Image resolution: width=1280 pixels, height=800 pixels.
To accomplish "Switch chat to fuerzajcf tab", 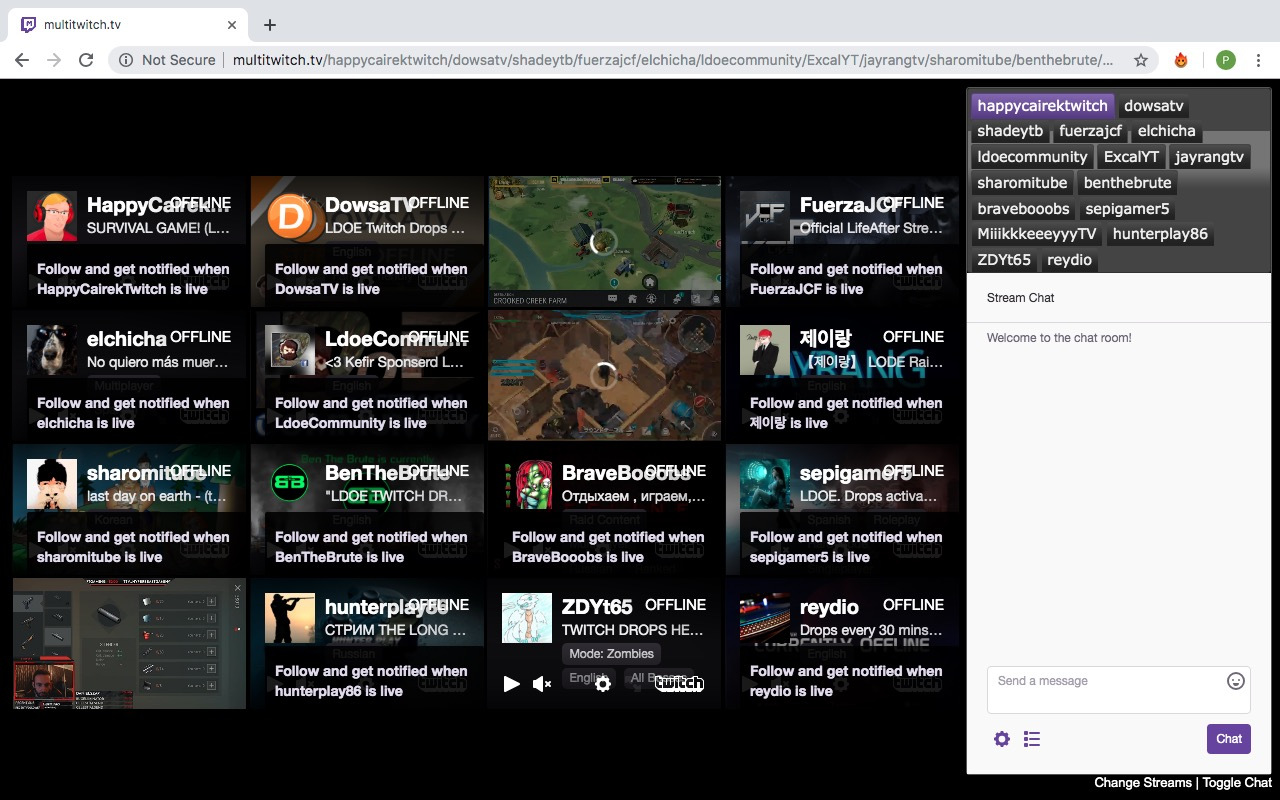I will [1090, 131].
